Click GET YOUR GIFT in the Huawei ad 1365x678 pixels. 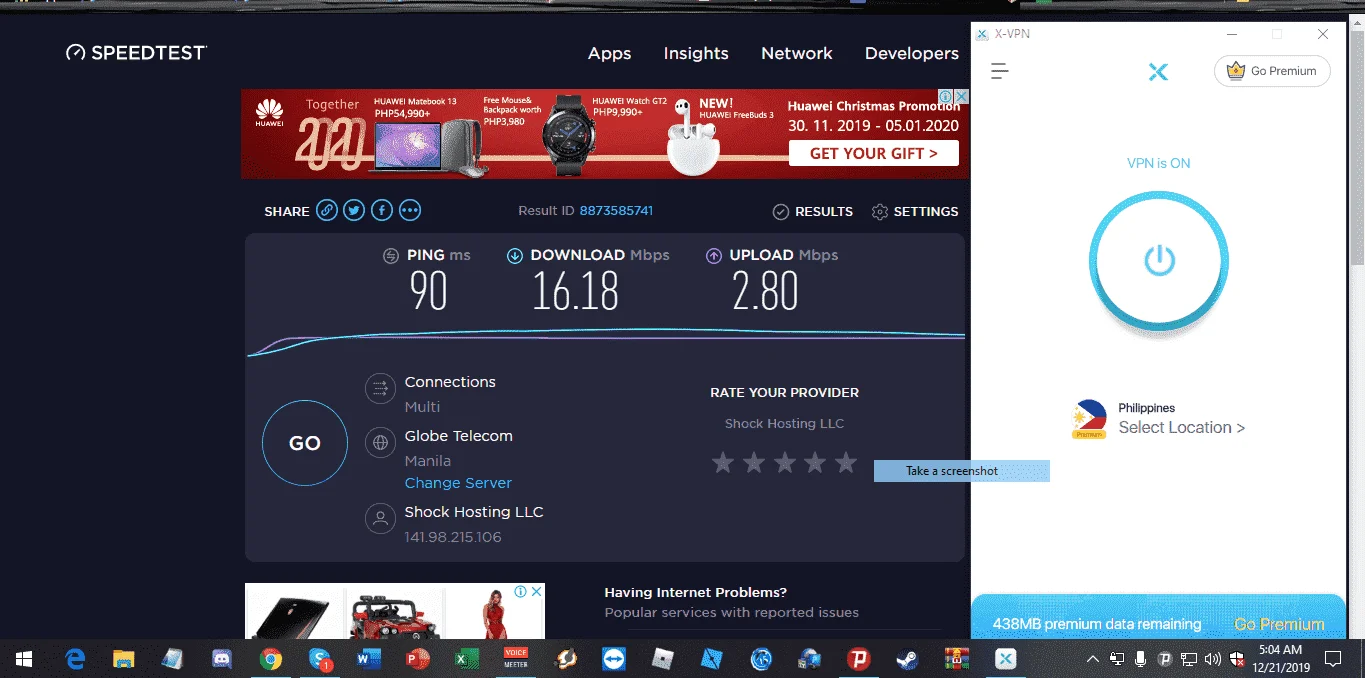(874, 153)
